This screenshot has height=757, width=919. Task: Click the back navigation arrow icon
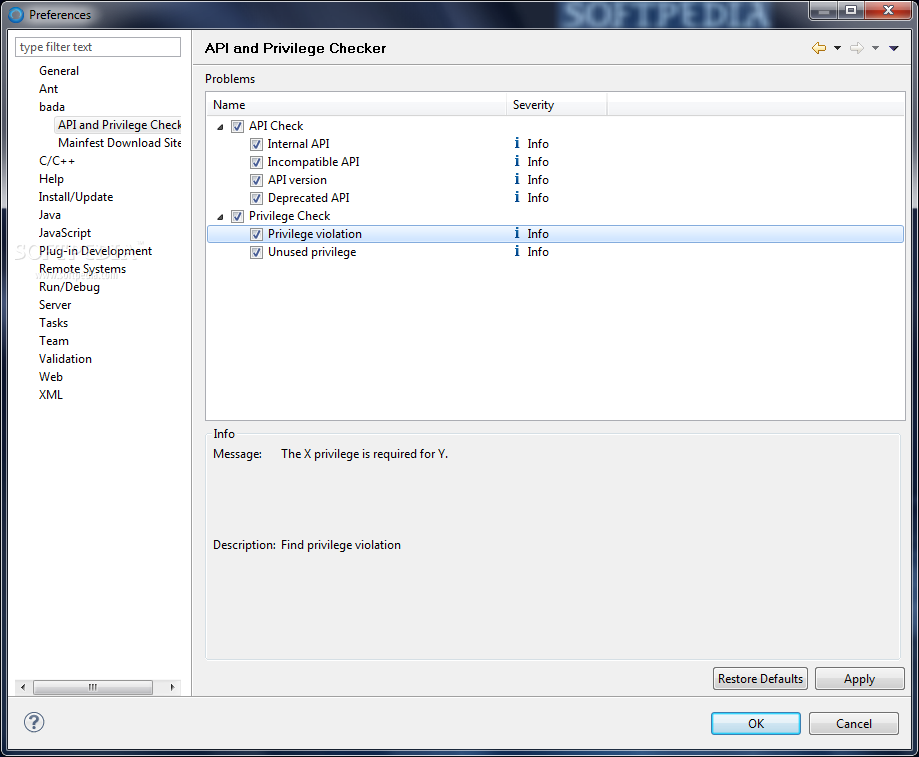pos(819,48)
